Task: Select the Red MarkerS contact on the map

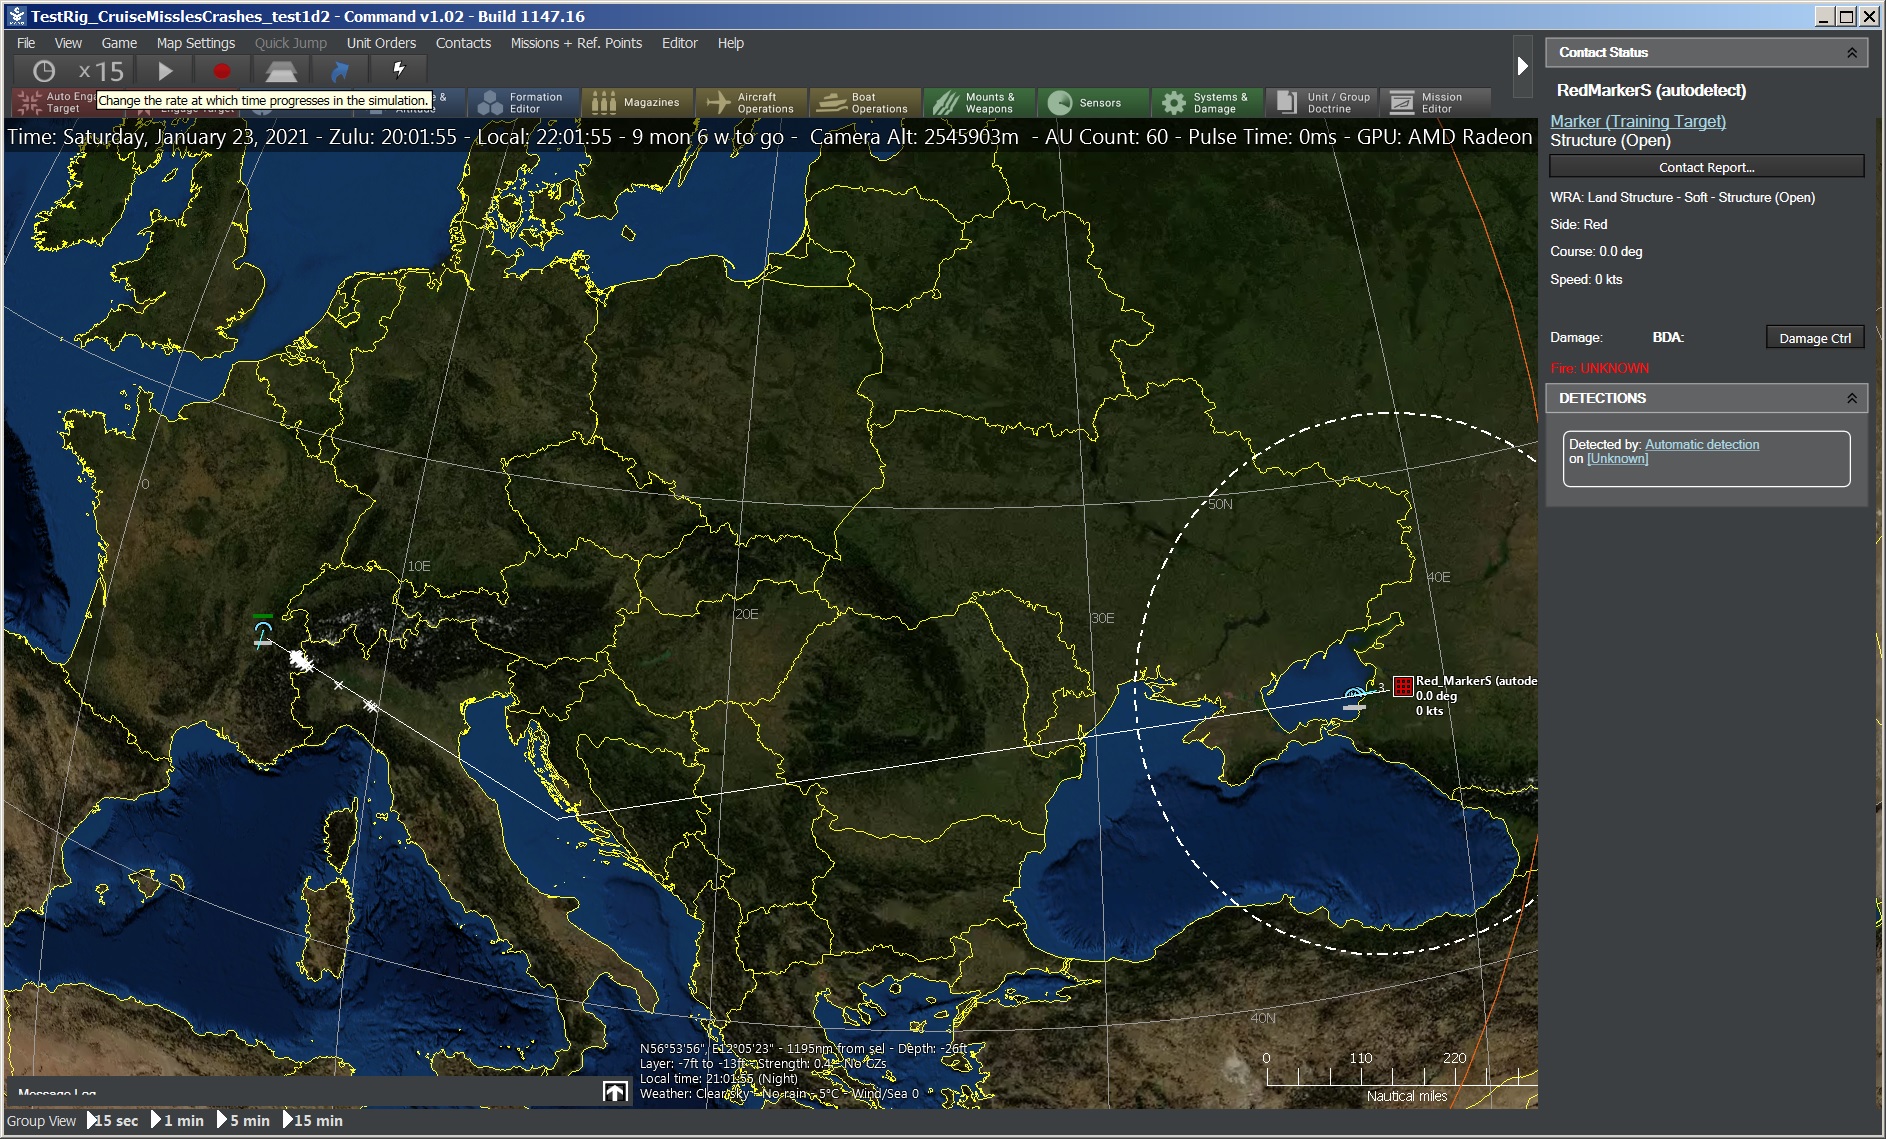Action: coord(1403,686)
